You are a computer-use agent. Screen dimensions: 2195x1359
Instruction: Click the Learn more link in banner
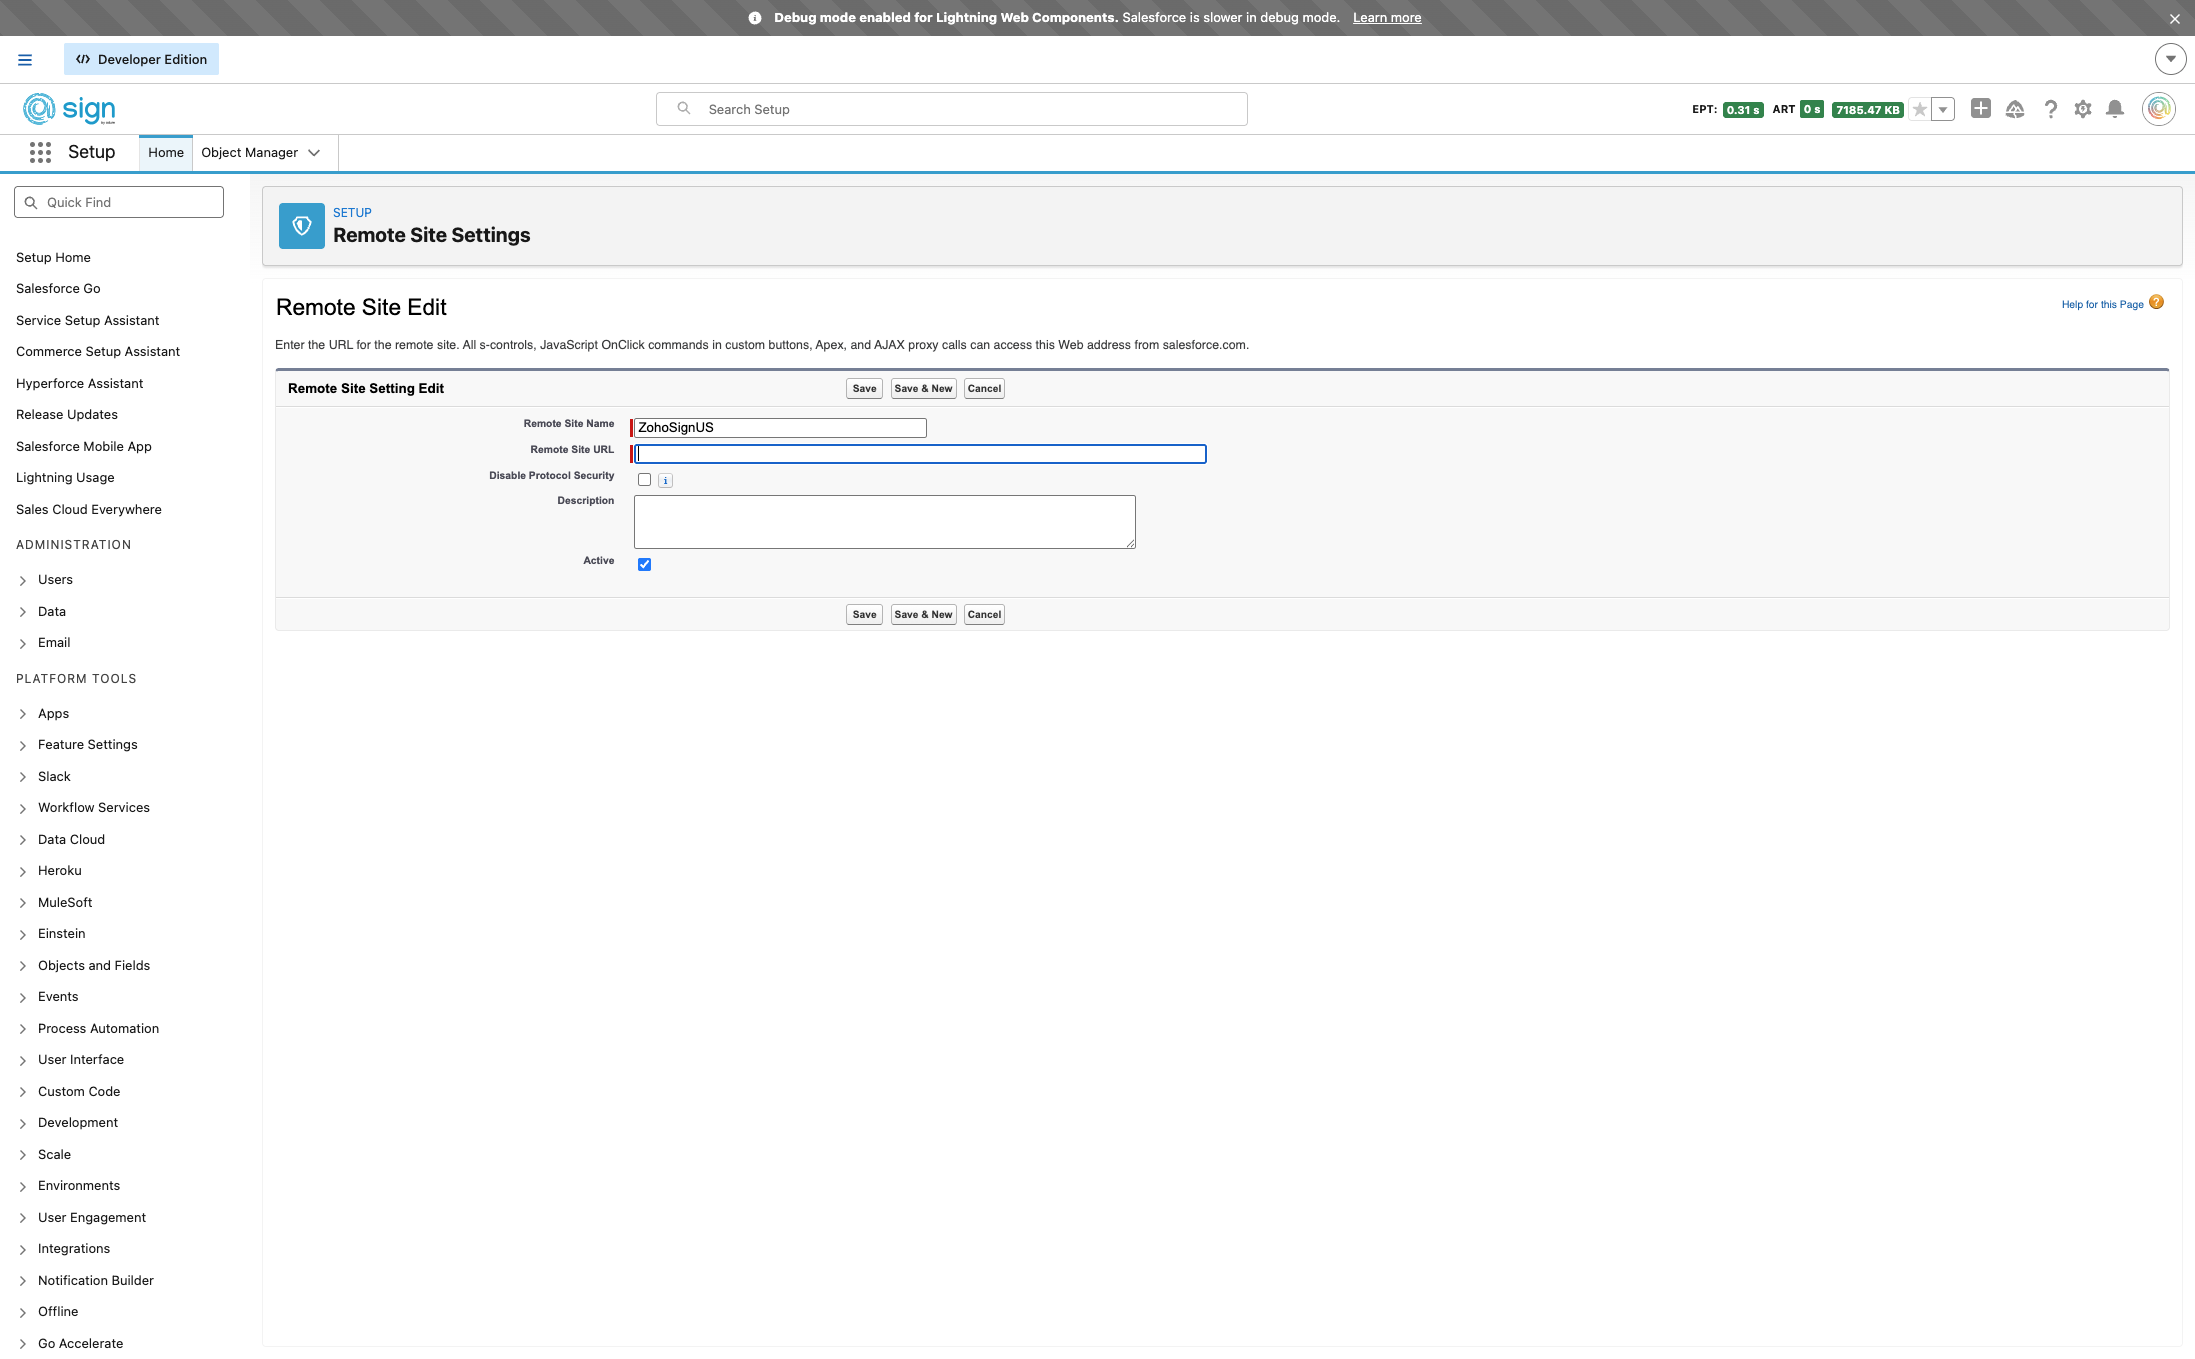point(1386,18)
